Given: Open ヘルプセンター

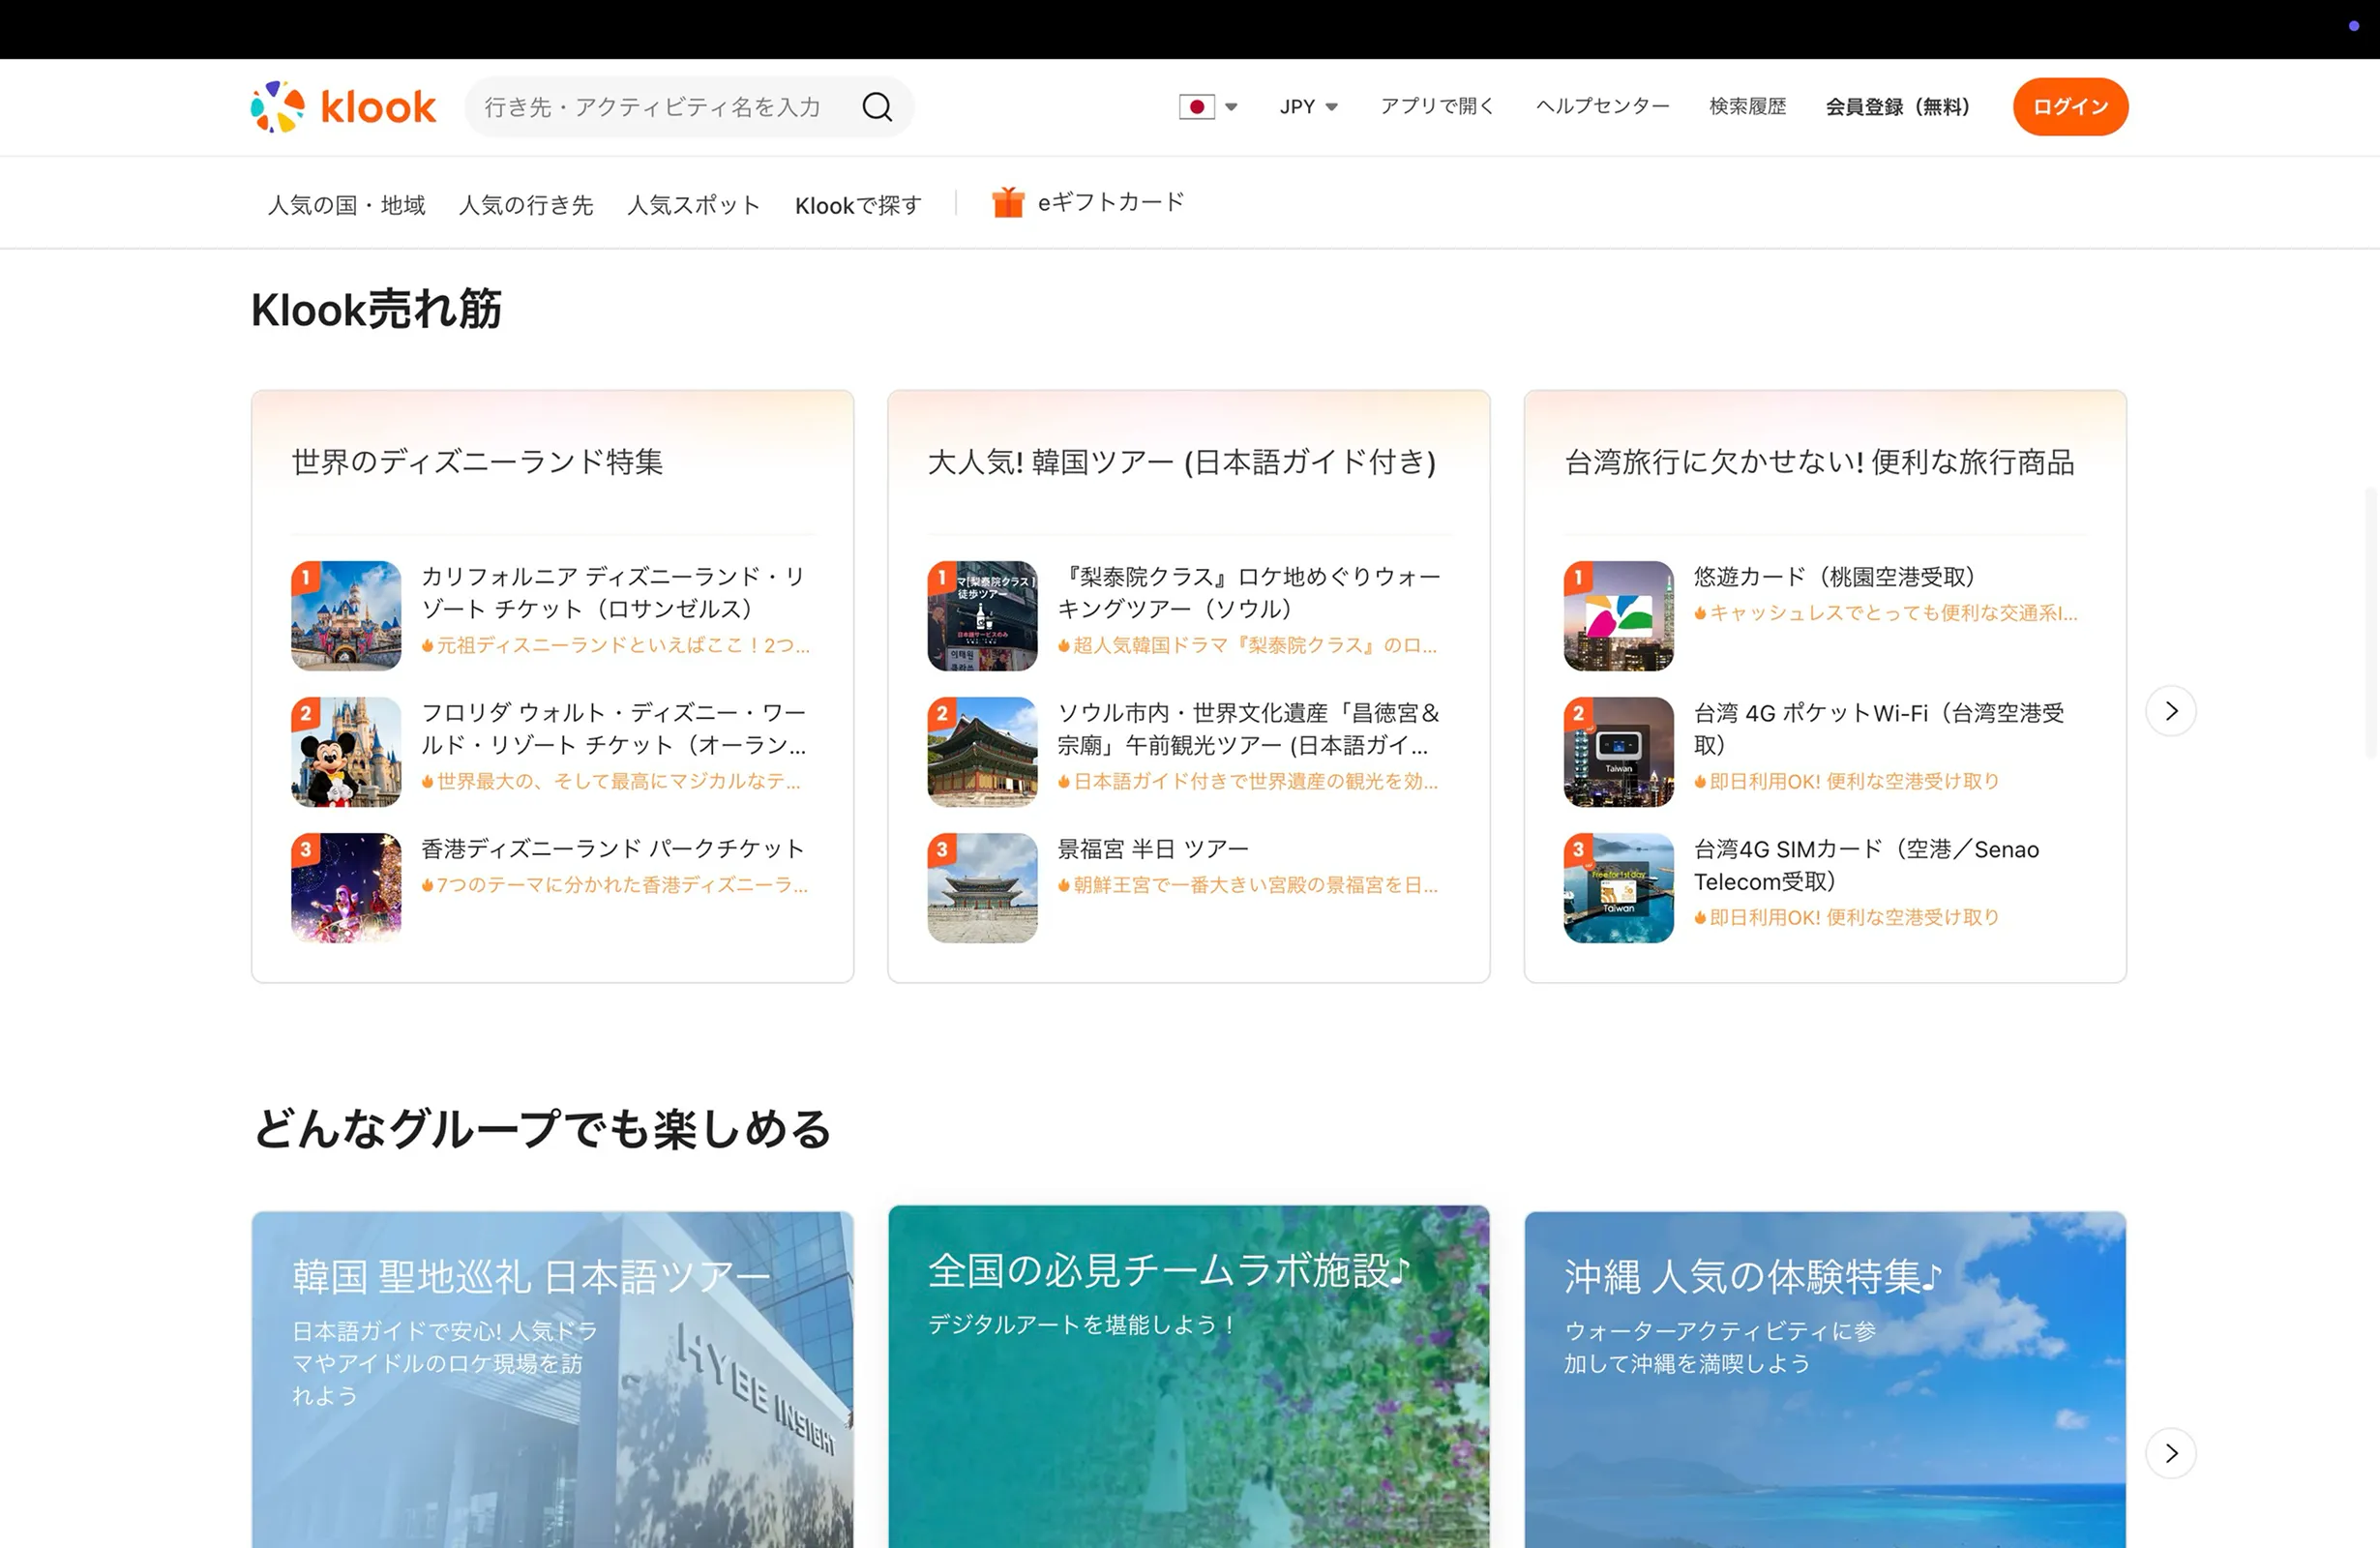Looking at the screenshot, I should 1603,106.
